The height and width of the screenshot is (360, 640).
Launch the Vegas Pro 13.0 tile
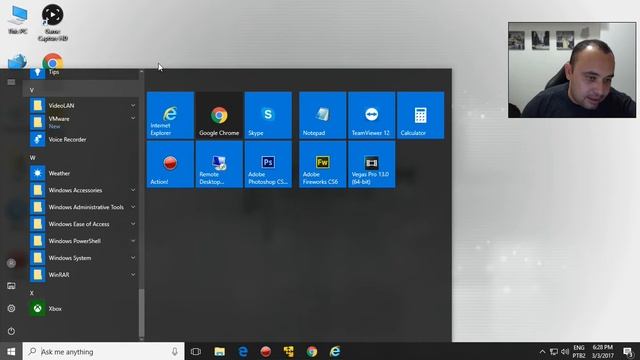371,164
